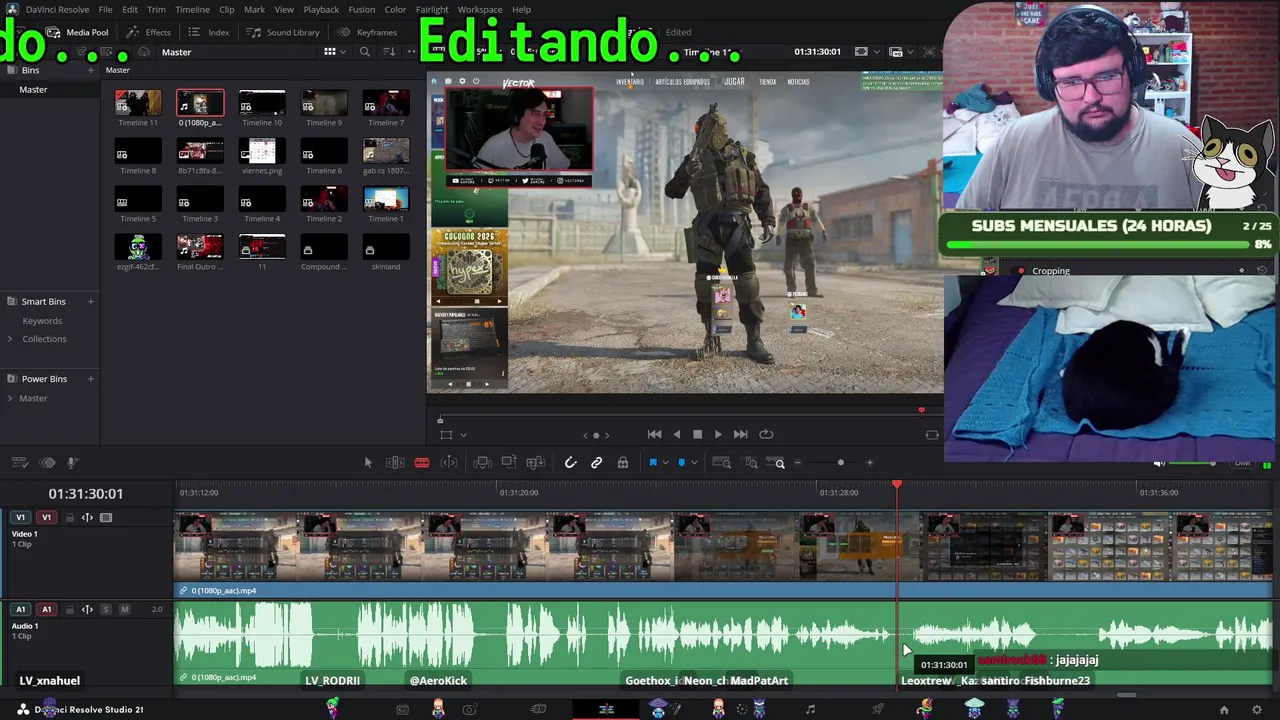Toggle Video 1 auto track selector
The image size is (1280, 720).
[87, 518]
